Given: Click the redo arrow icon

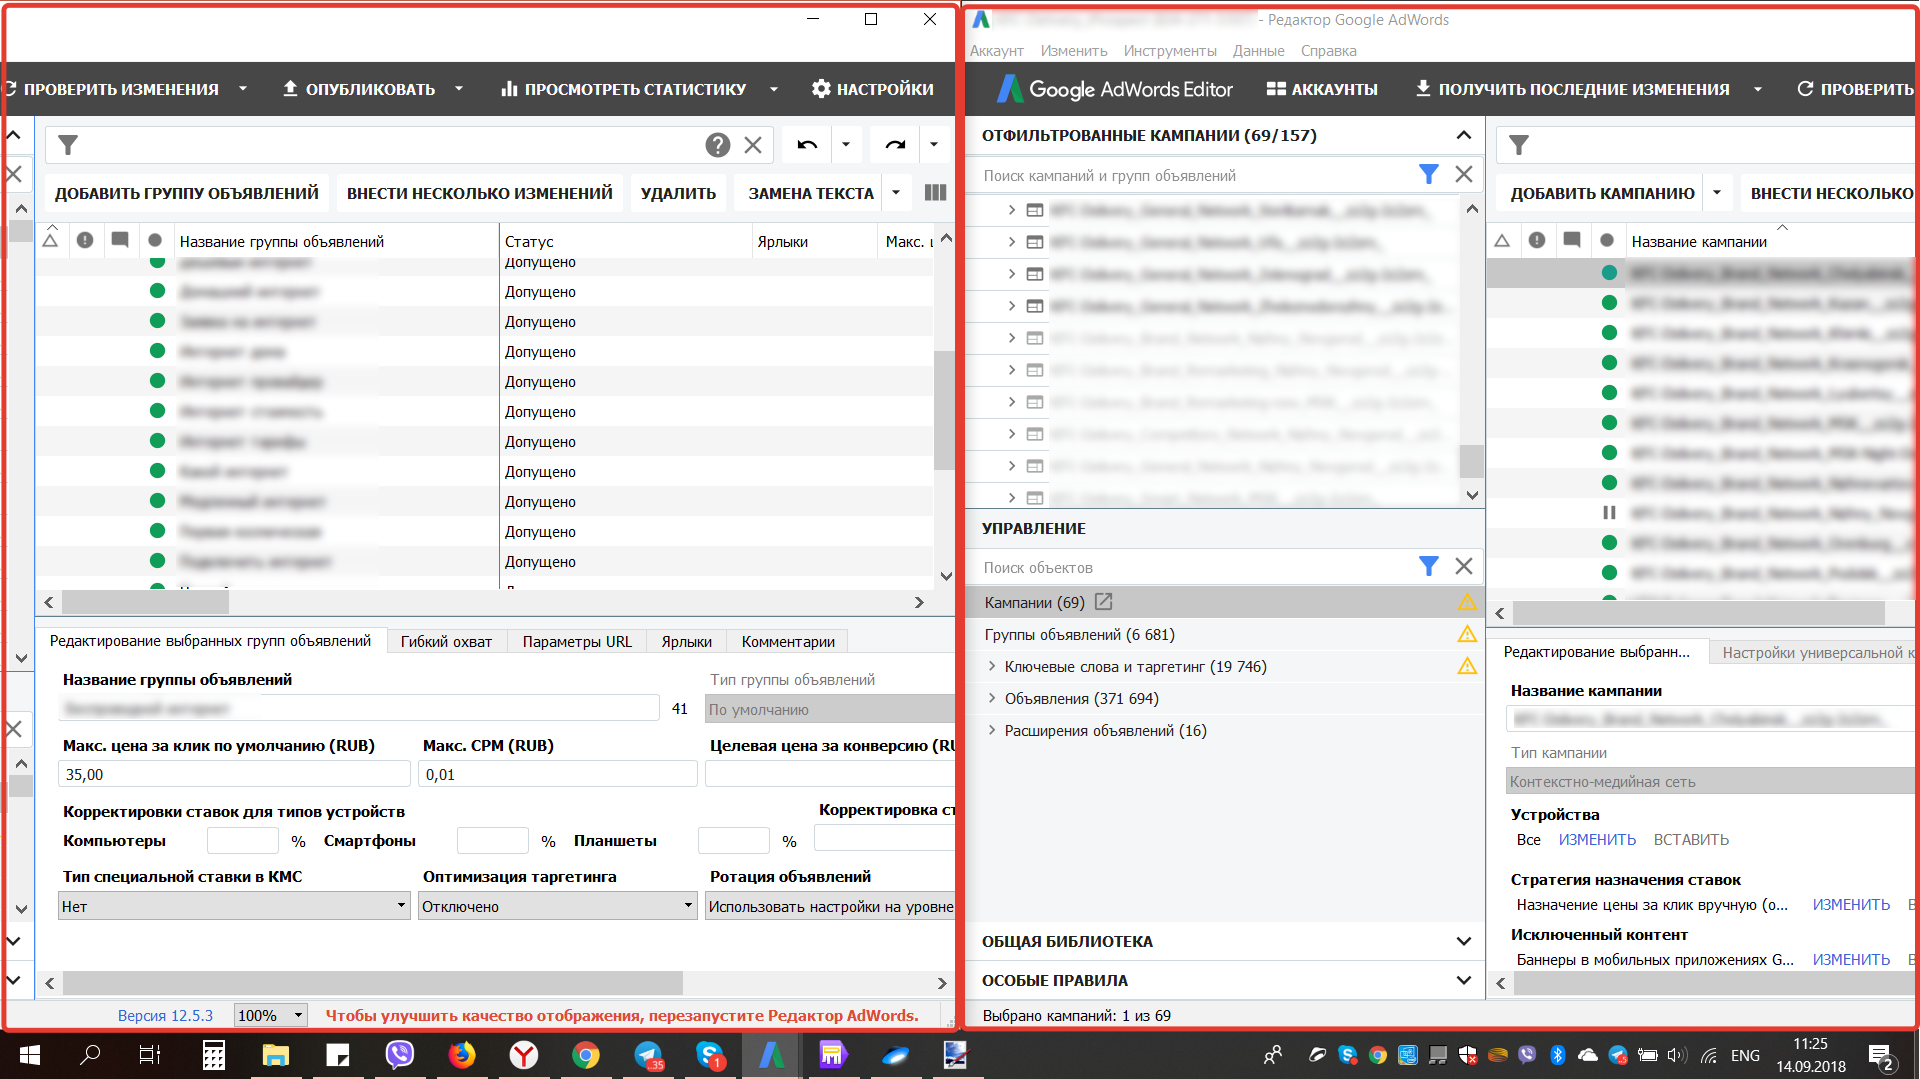Looking at the screenshot, I should pos(895,145).
